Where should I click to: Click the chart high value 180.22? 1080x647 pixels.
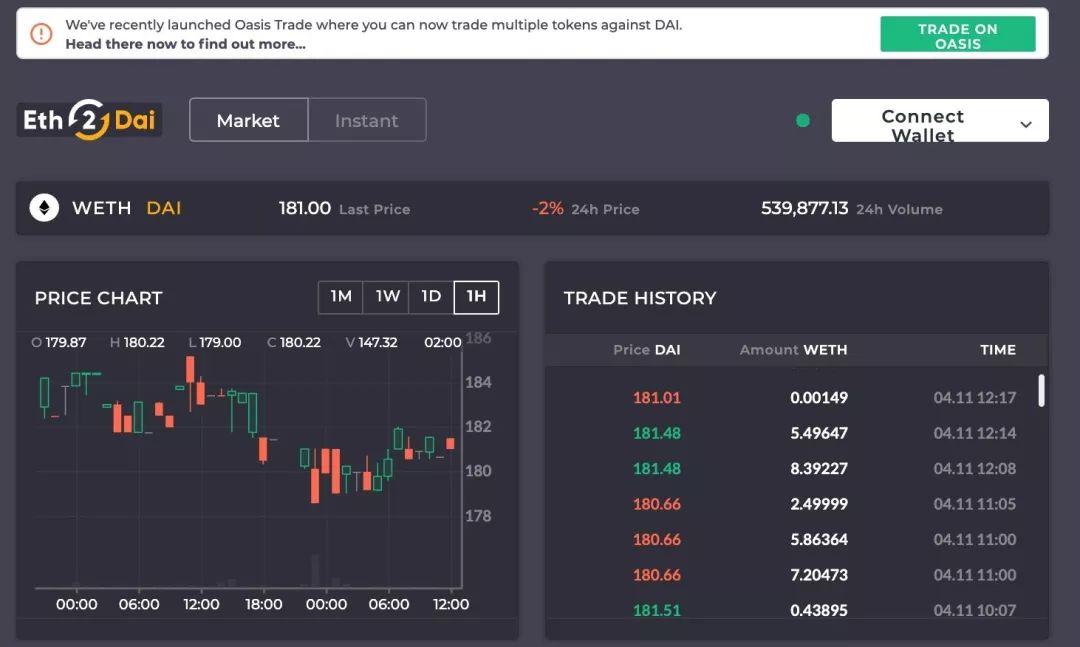click(x=144, y=342)
